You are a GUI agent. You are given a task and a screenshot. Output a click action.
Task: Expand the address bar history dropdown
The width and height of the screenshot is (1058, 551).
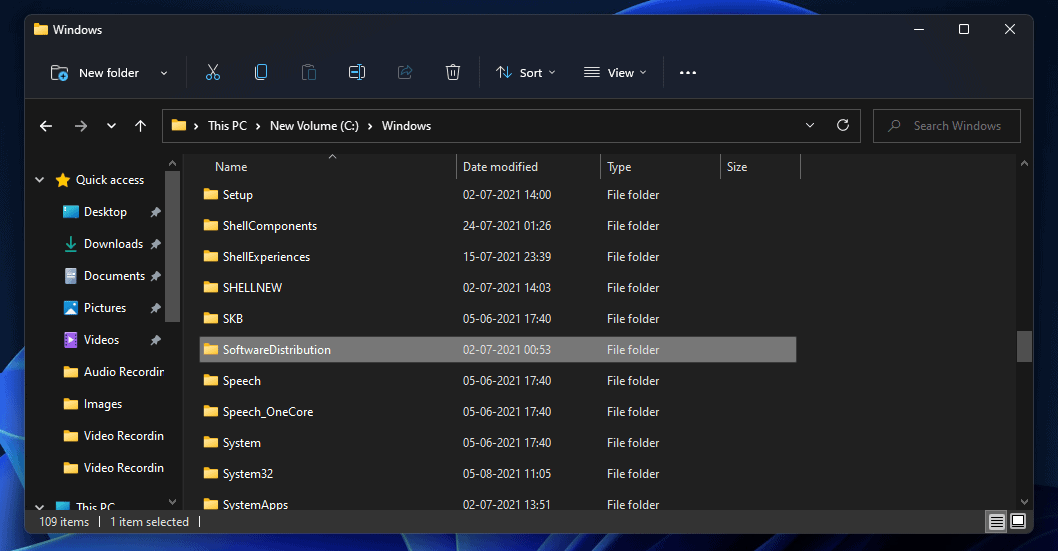pyautogui.click(x=810, y=126)
